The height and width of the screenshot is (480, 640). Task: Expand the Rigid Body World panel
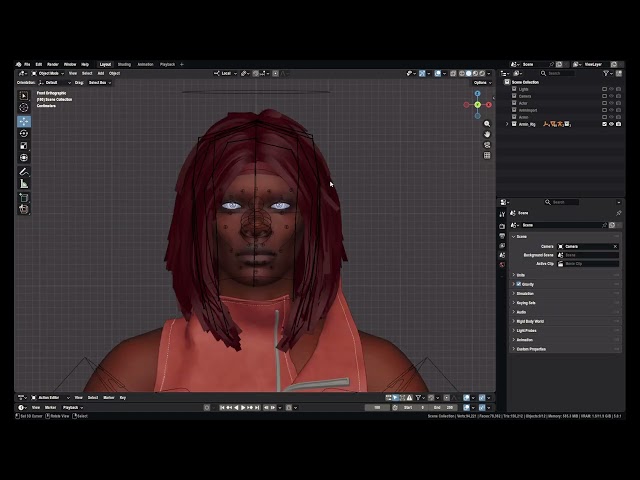(x=565, y=321)
